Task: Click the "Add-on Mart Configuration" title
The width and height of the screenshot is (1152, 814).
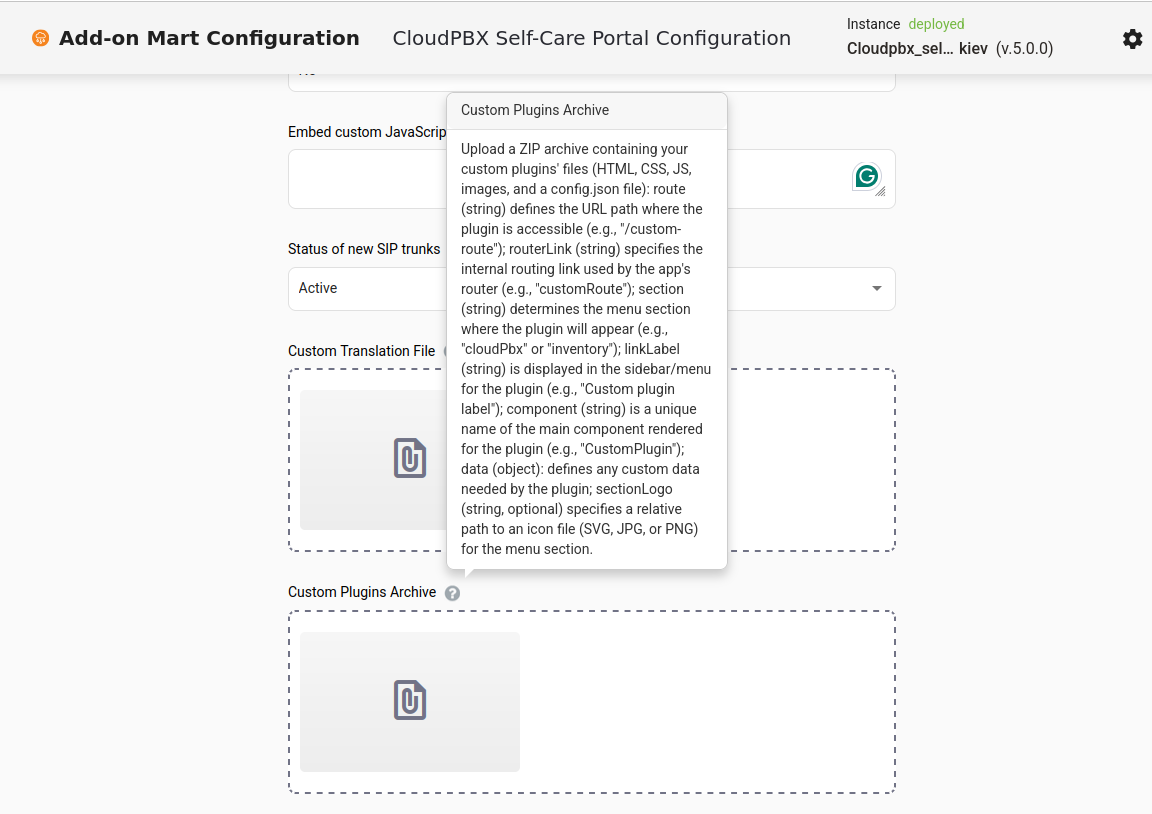Action: [x=209, y=39]
